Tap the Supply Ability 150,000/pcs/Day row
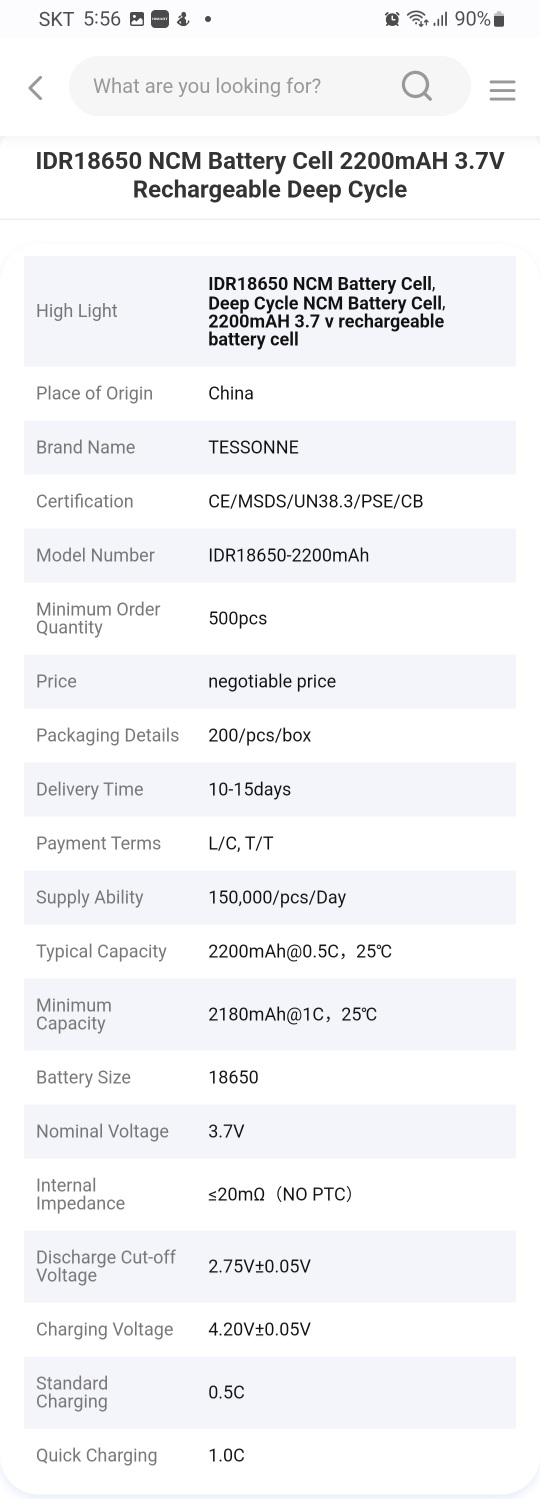This screenshot has height=1499, width=540. coord(270,897)
